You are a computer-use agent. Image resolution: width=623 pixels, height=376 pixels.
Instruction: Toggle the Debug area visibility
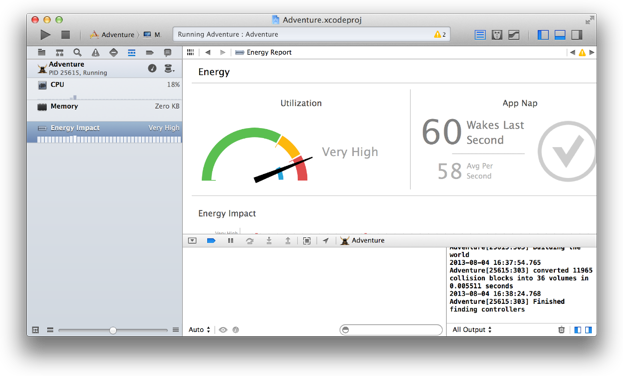pyautogui.click(x=560, y=35)
